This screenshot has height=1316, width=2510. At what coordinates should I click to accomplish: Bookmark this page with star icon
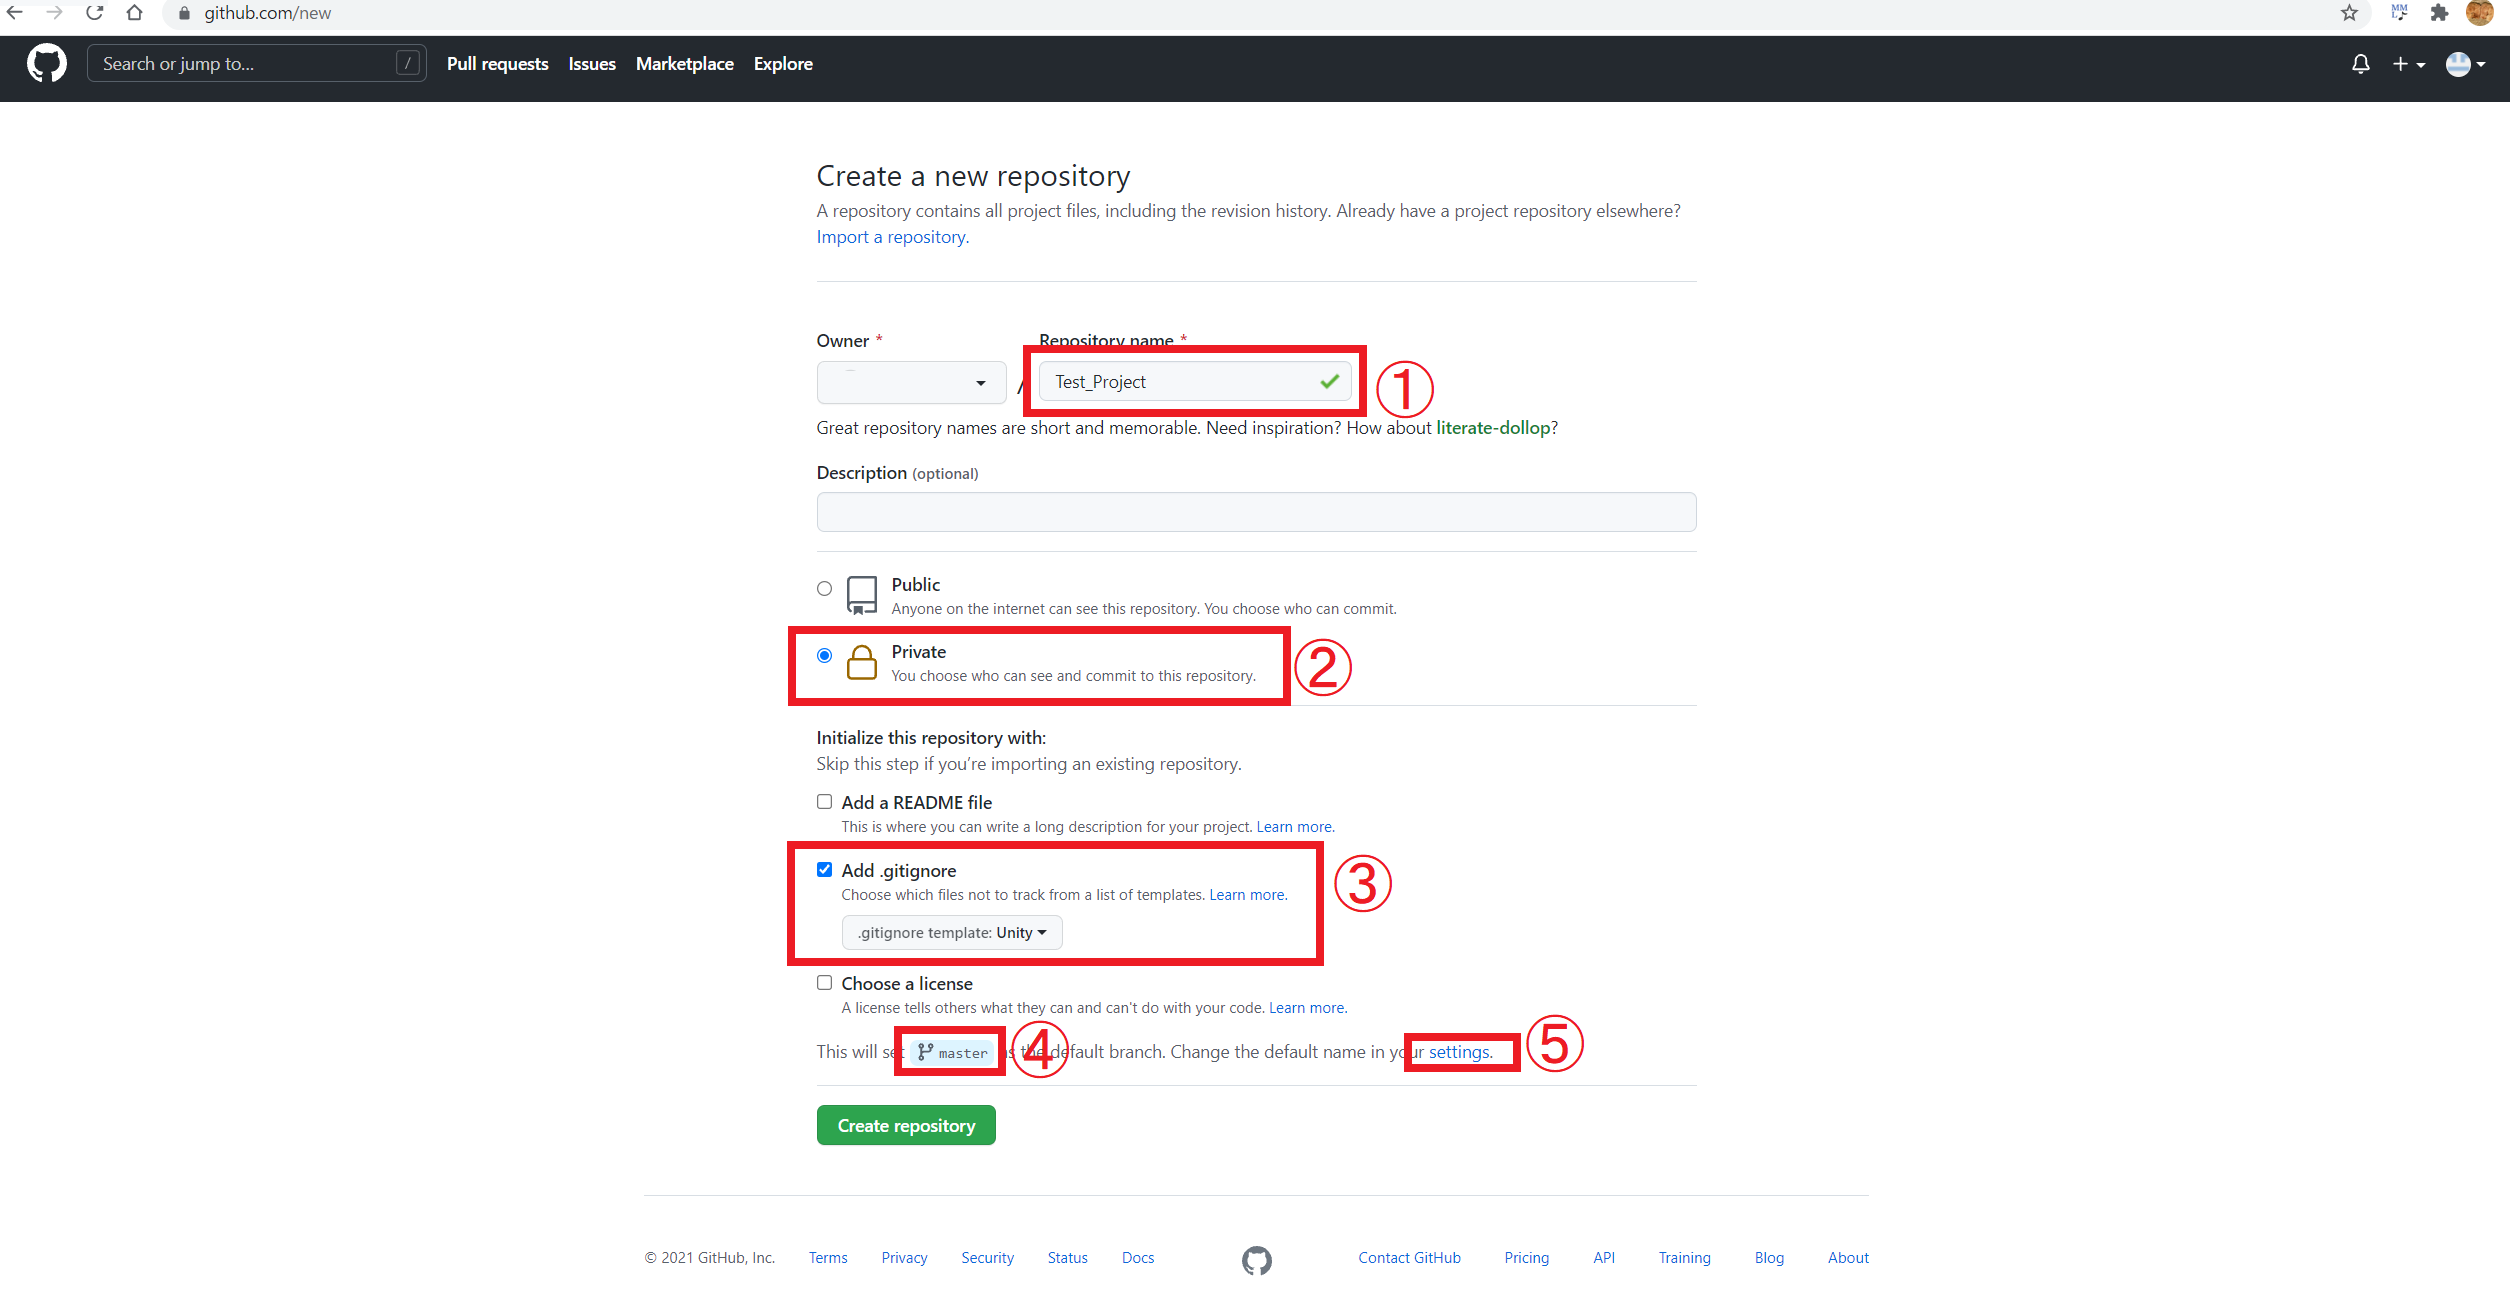2349,13
